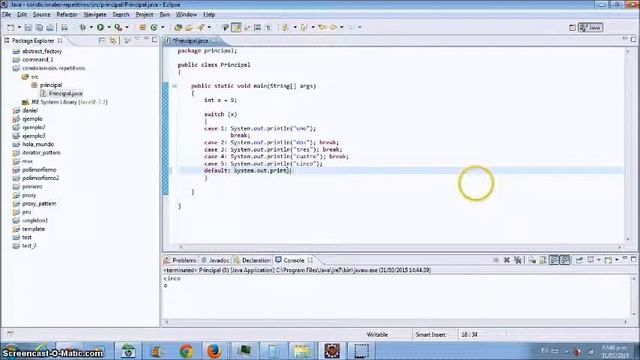Viewport: 640px width, 360px height.
Task: Click the Save All toolbar icon
Action: pyautogui.click(x=39, y=27)
